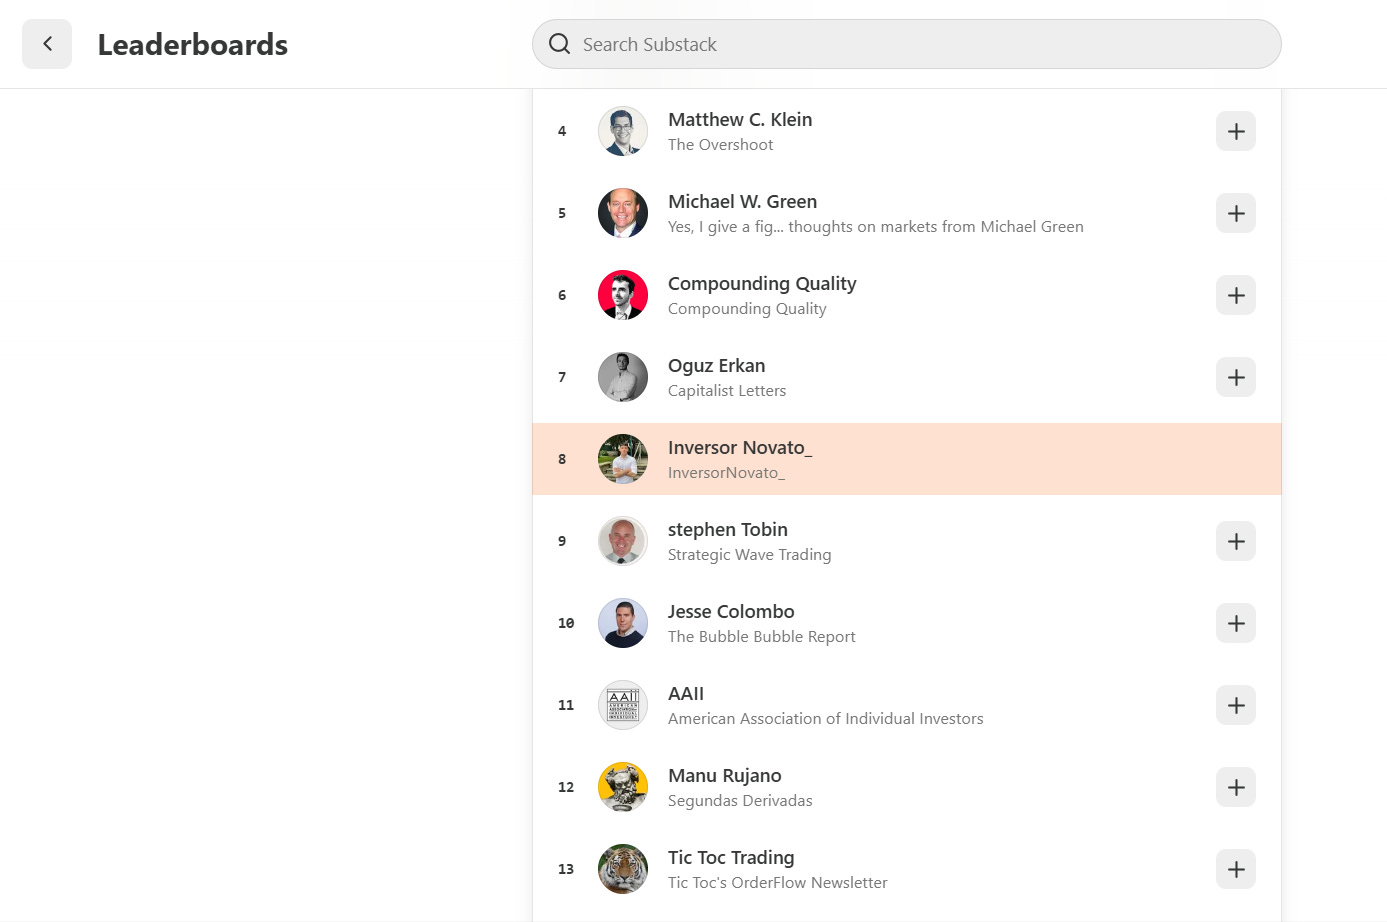The image size is (1387, 922).
Task: Click The Bubble Bubble Report subtitle
Action: click(762, 637)
